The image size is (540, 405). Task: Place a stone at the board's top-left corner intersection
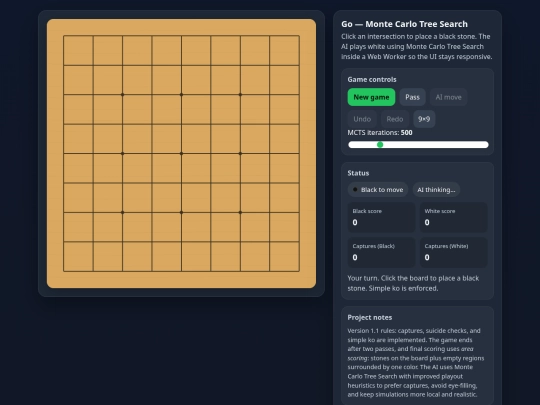(x=64, y=35)
